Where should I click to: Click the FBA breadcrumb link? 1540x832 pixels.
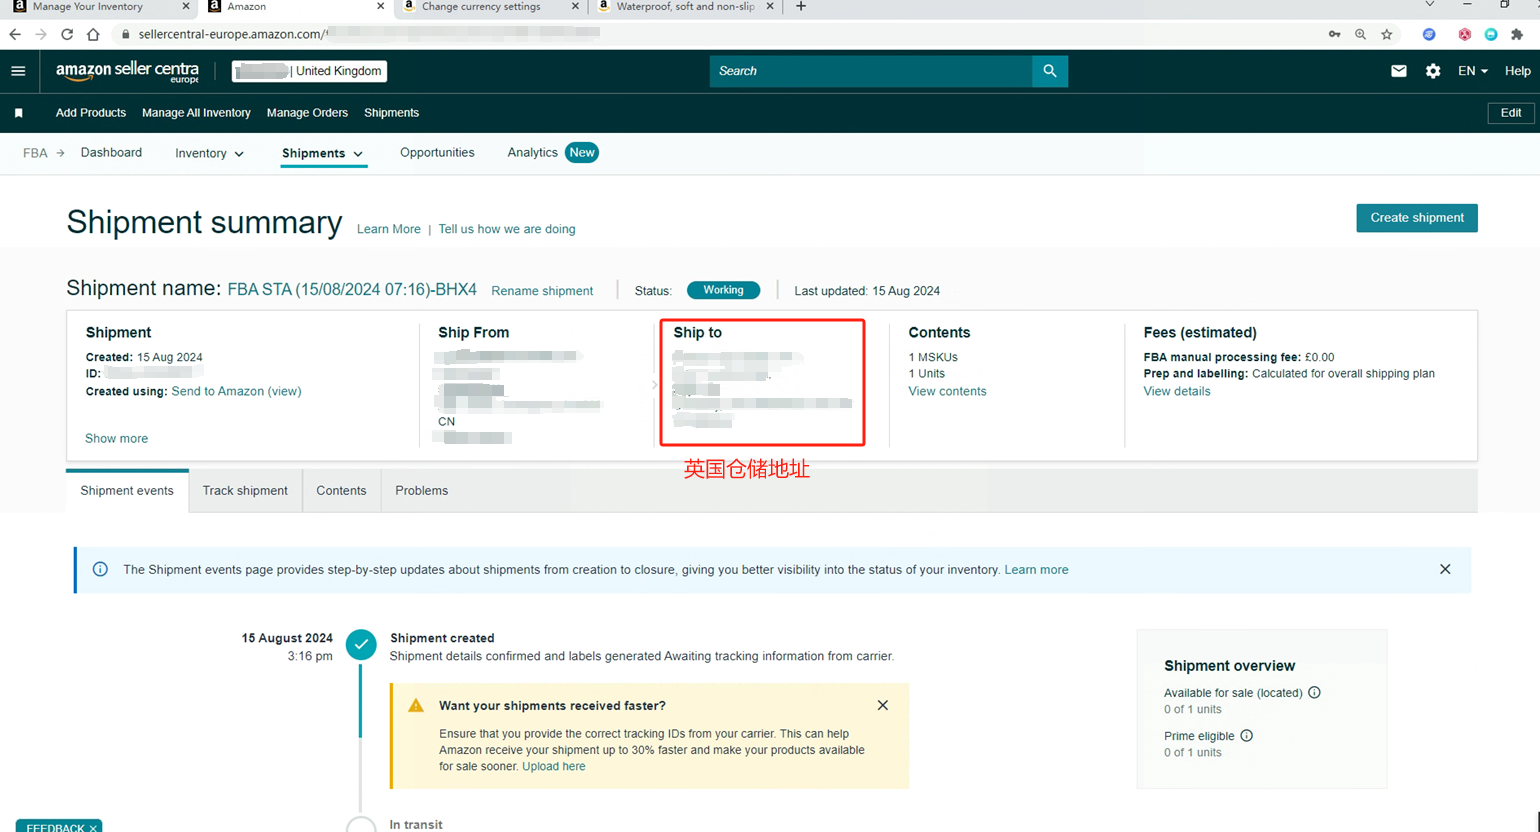click(x=35, y=153)
